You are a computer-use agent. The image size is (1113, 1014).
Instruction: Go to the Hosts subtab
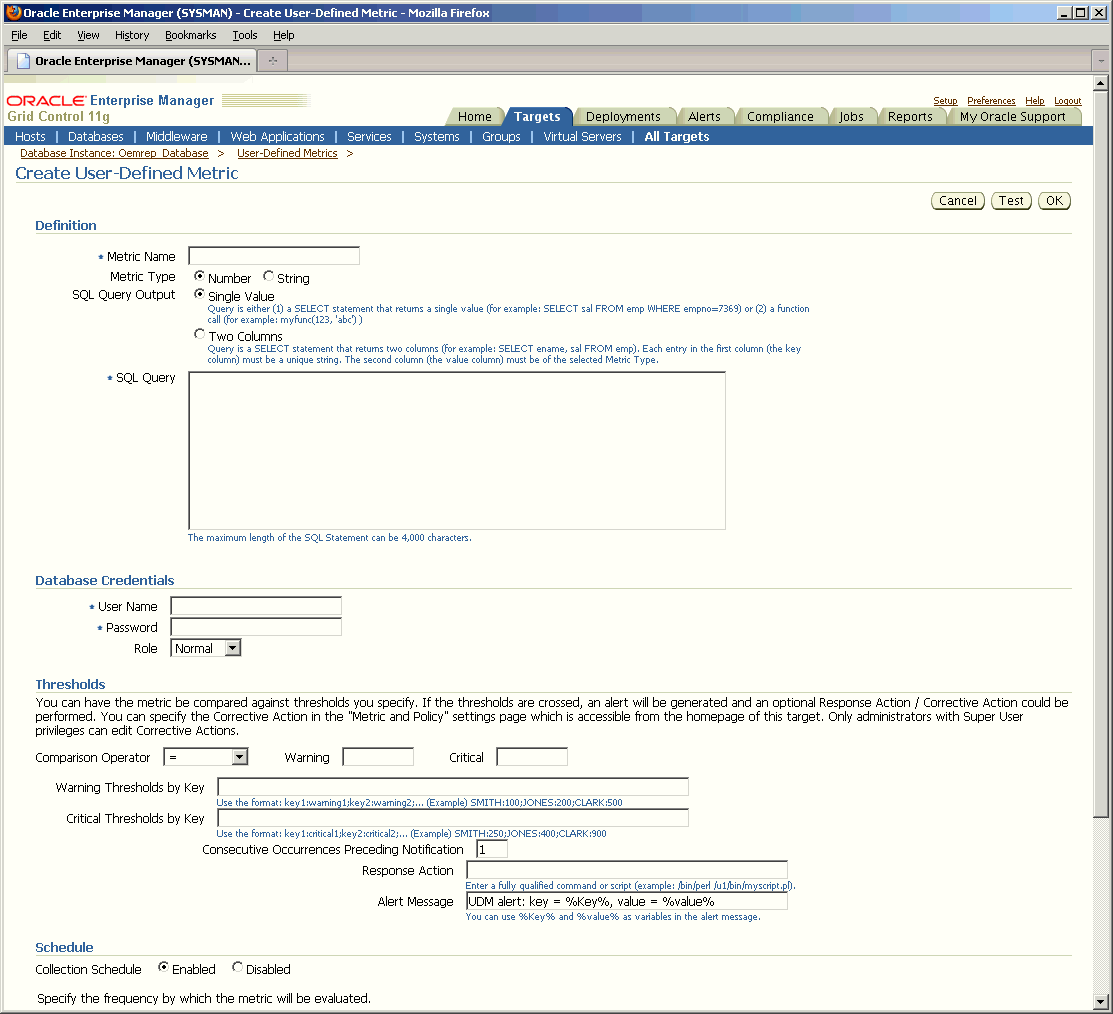tap(30, 136)
